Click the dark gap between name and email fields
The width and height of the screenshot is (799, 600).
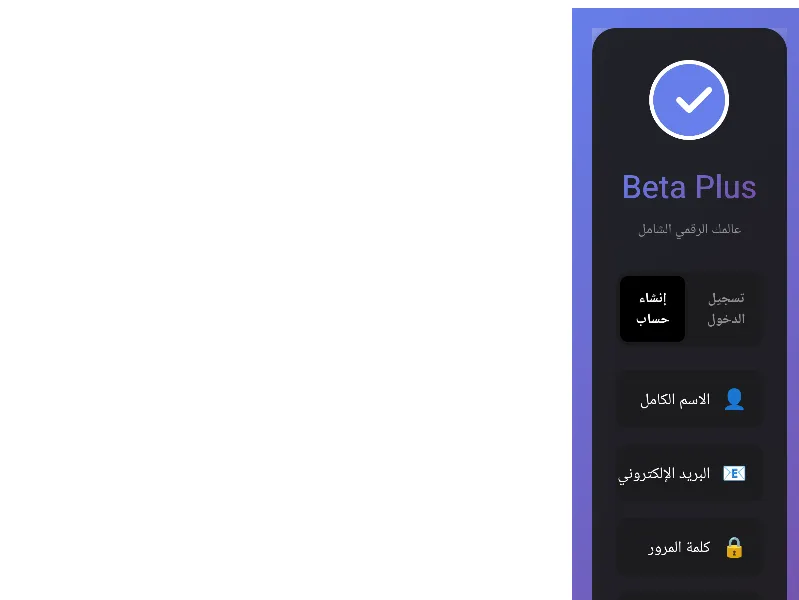point(689,436)
